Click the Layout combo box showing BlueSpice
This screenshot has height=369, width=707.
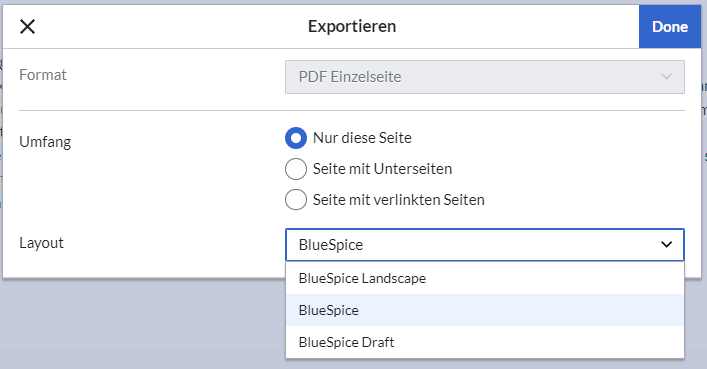coord(485,245)
